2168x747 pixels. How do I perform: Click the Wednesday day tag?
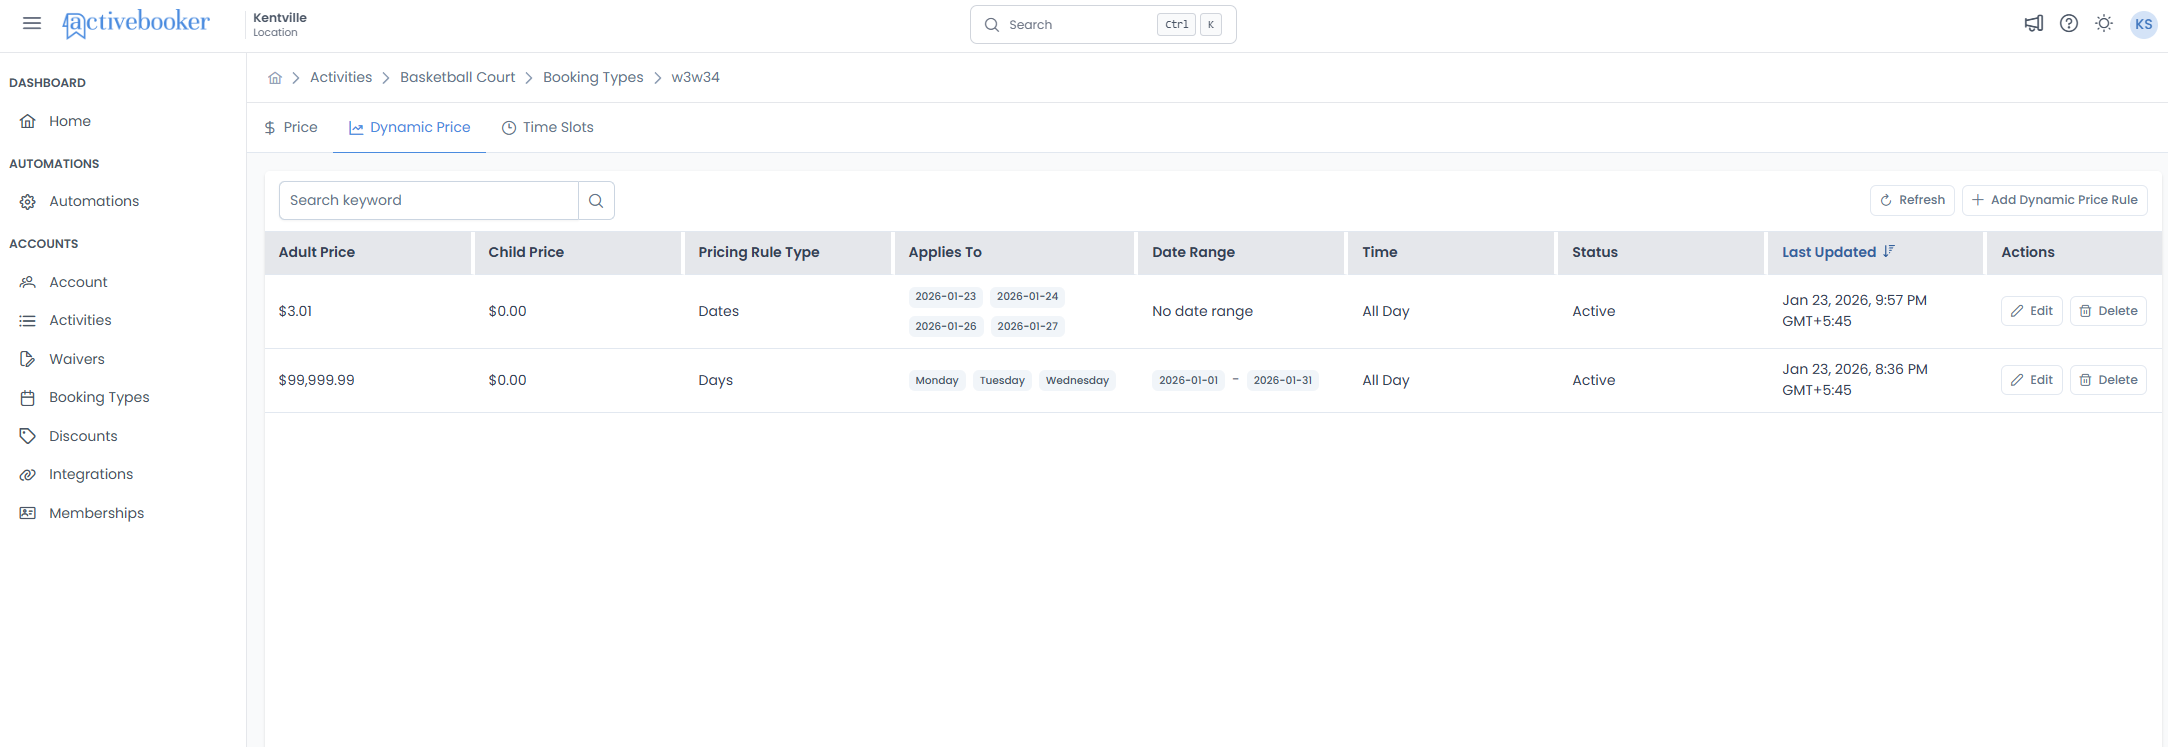point(1077,380)
